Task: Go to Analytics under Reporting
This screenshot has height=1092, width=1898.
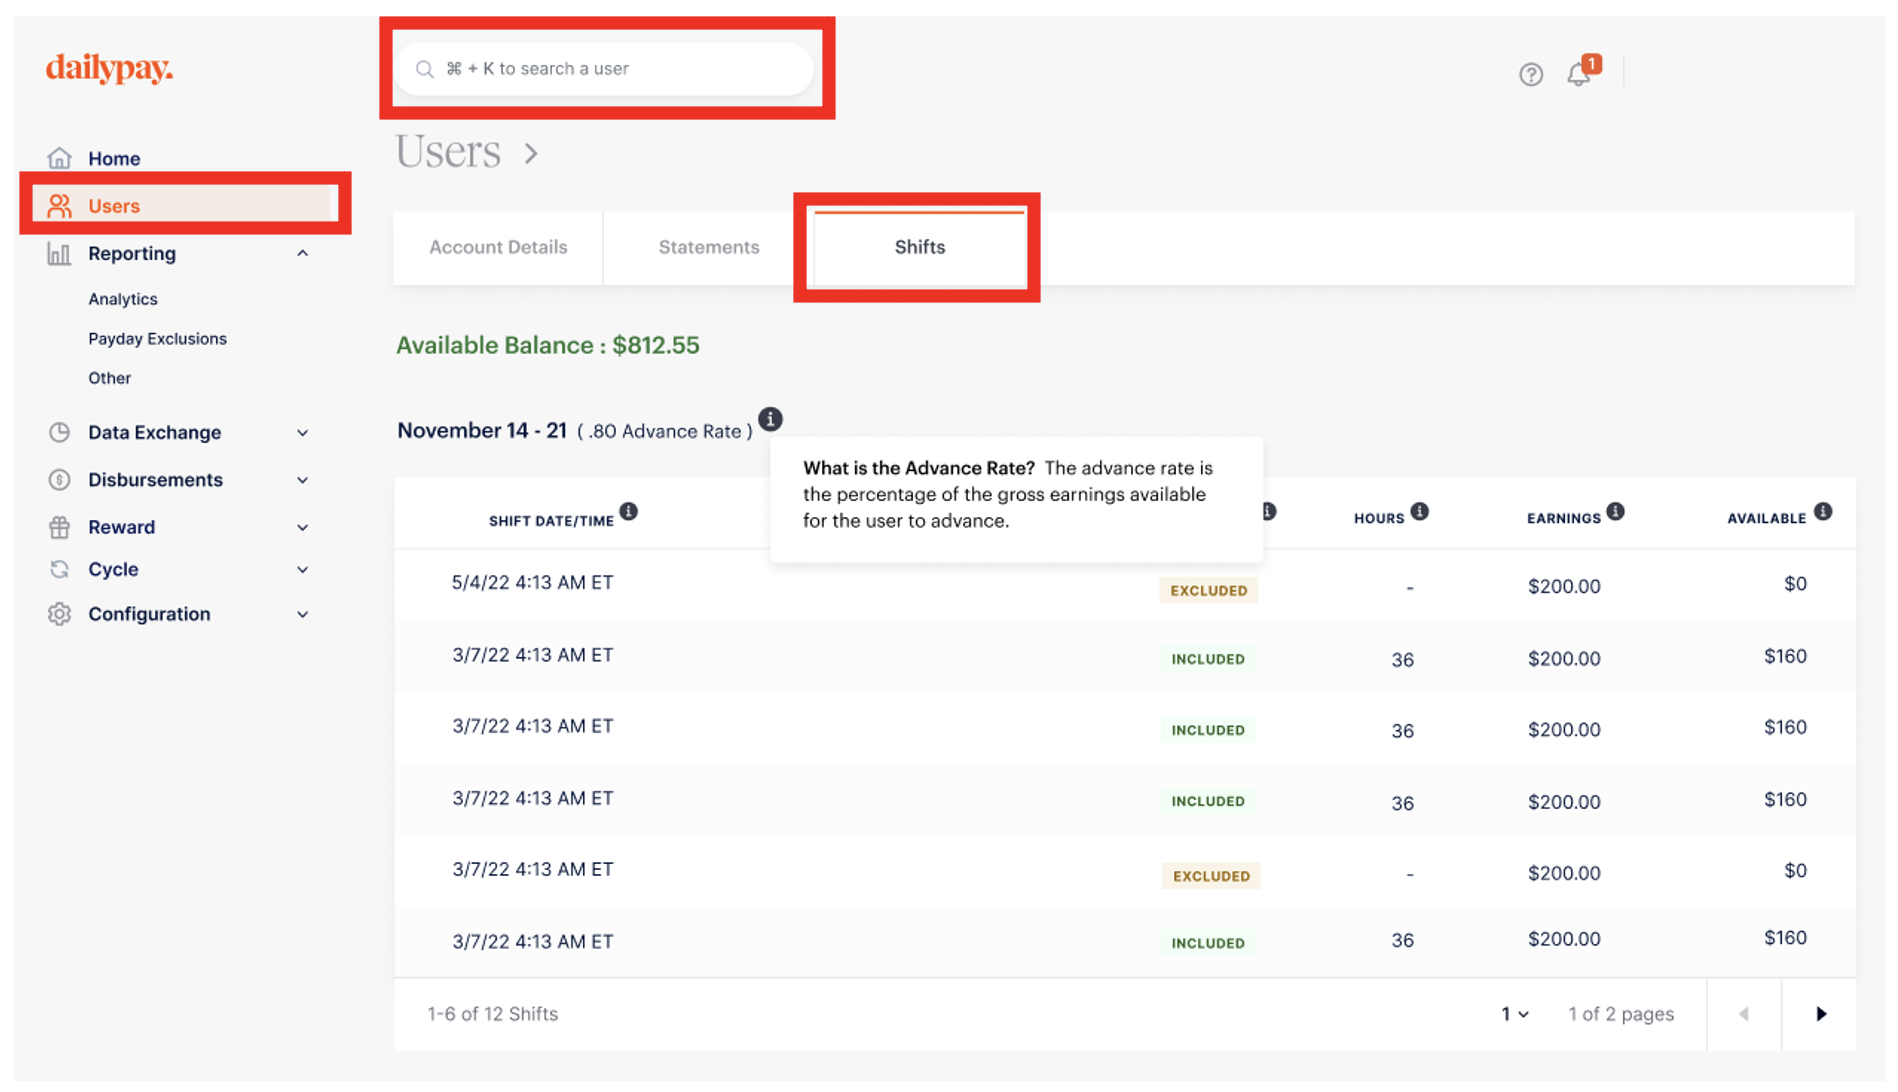Action: (x=123, y=299)
